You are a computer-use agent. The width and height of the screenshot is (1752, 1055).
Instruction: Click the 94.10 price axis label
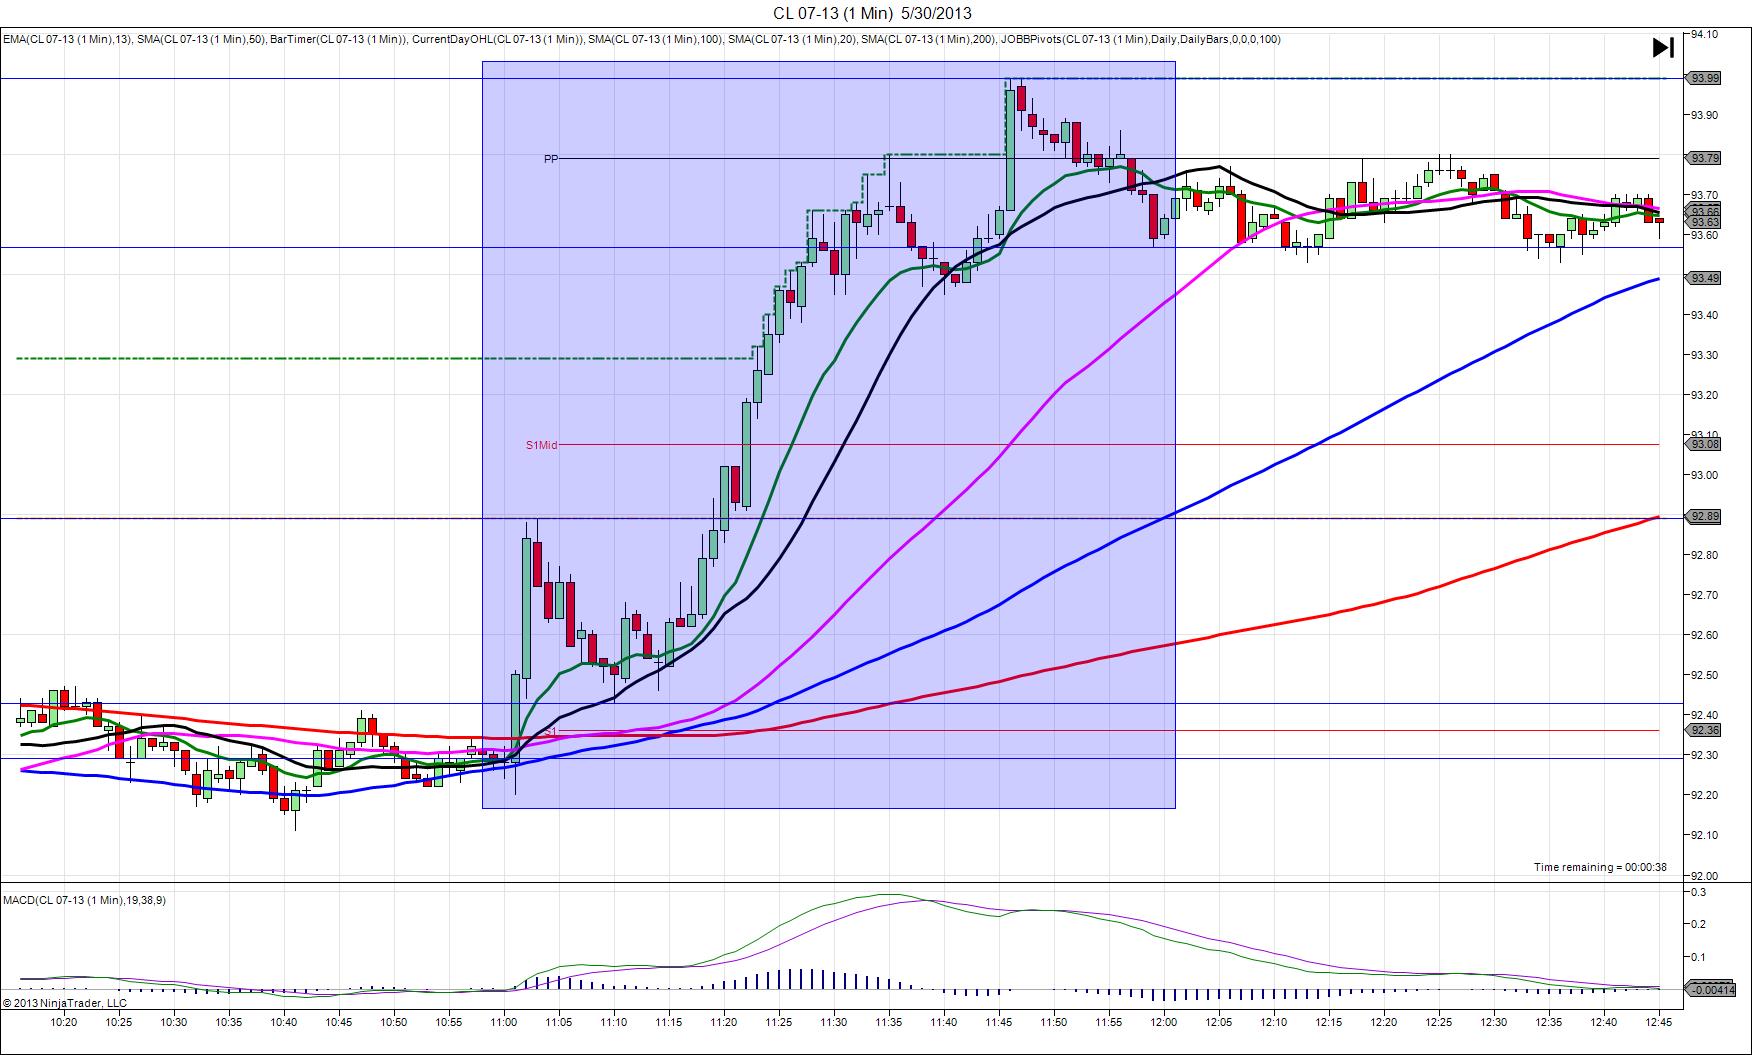click(1704, 34)
